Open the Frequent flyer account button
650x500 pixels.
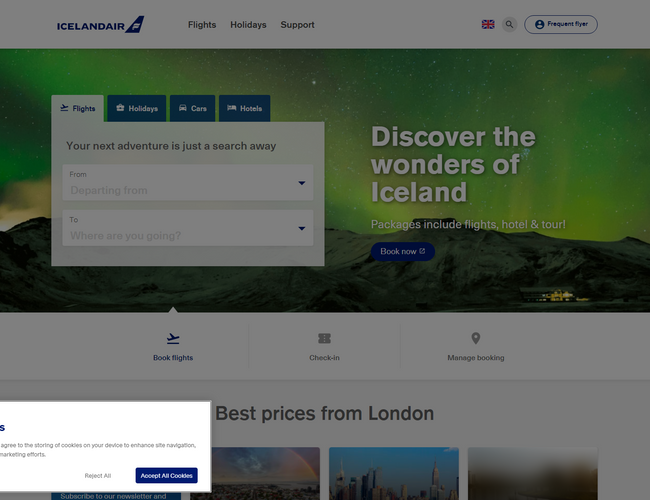(x=560, y=24)
